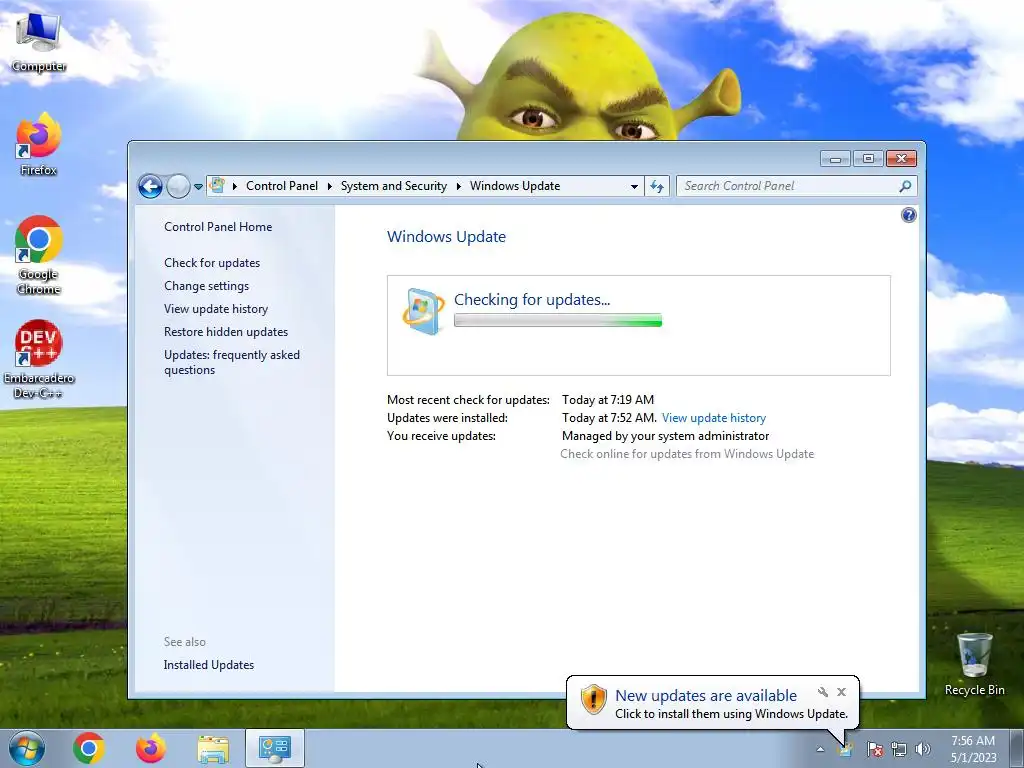Launch Chrome from the taskbar
This screenshot has width=1024, height=768.
pyautogui.click(x=89, y=748)
